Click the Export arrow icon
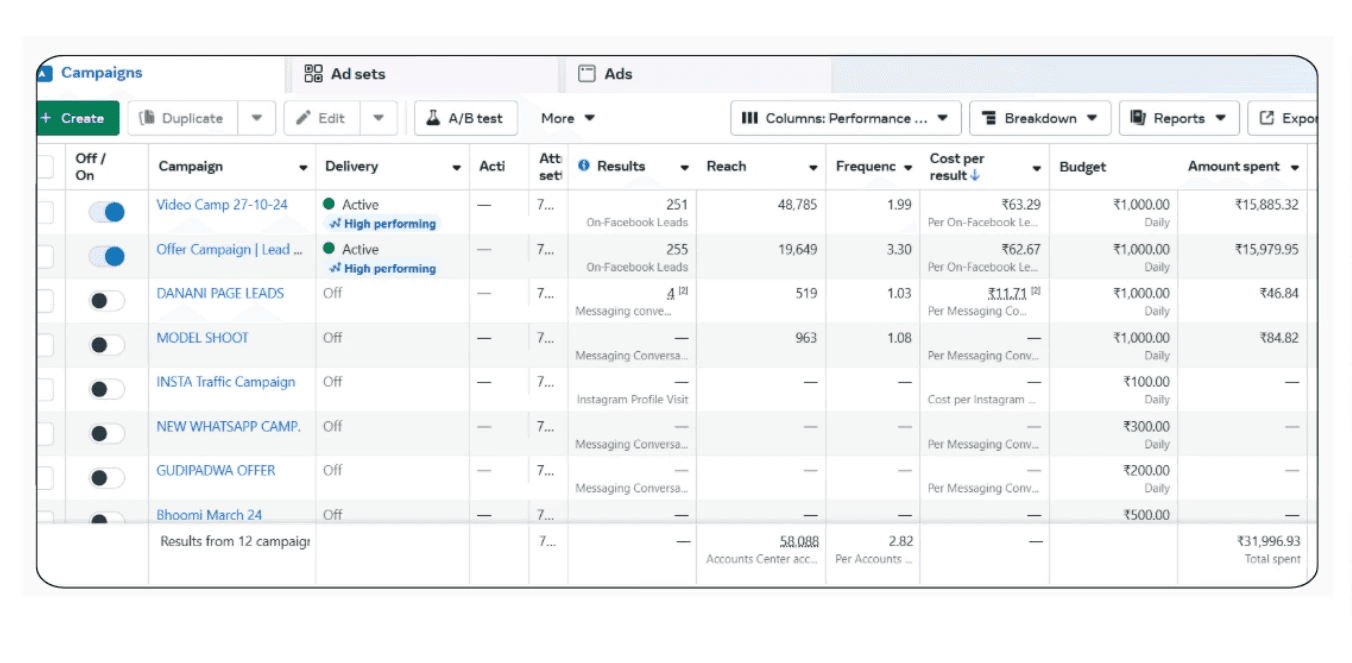This screenshot has width=1352, height=663. point(1267,118)
